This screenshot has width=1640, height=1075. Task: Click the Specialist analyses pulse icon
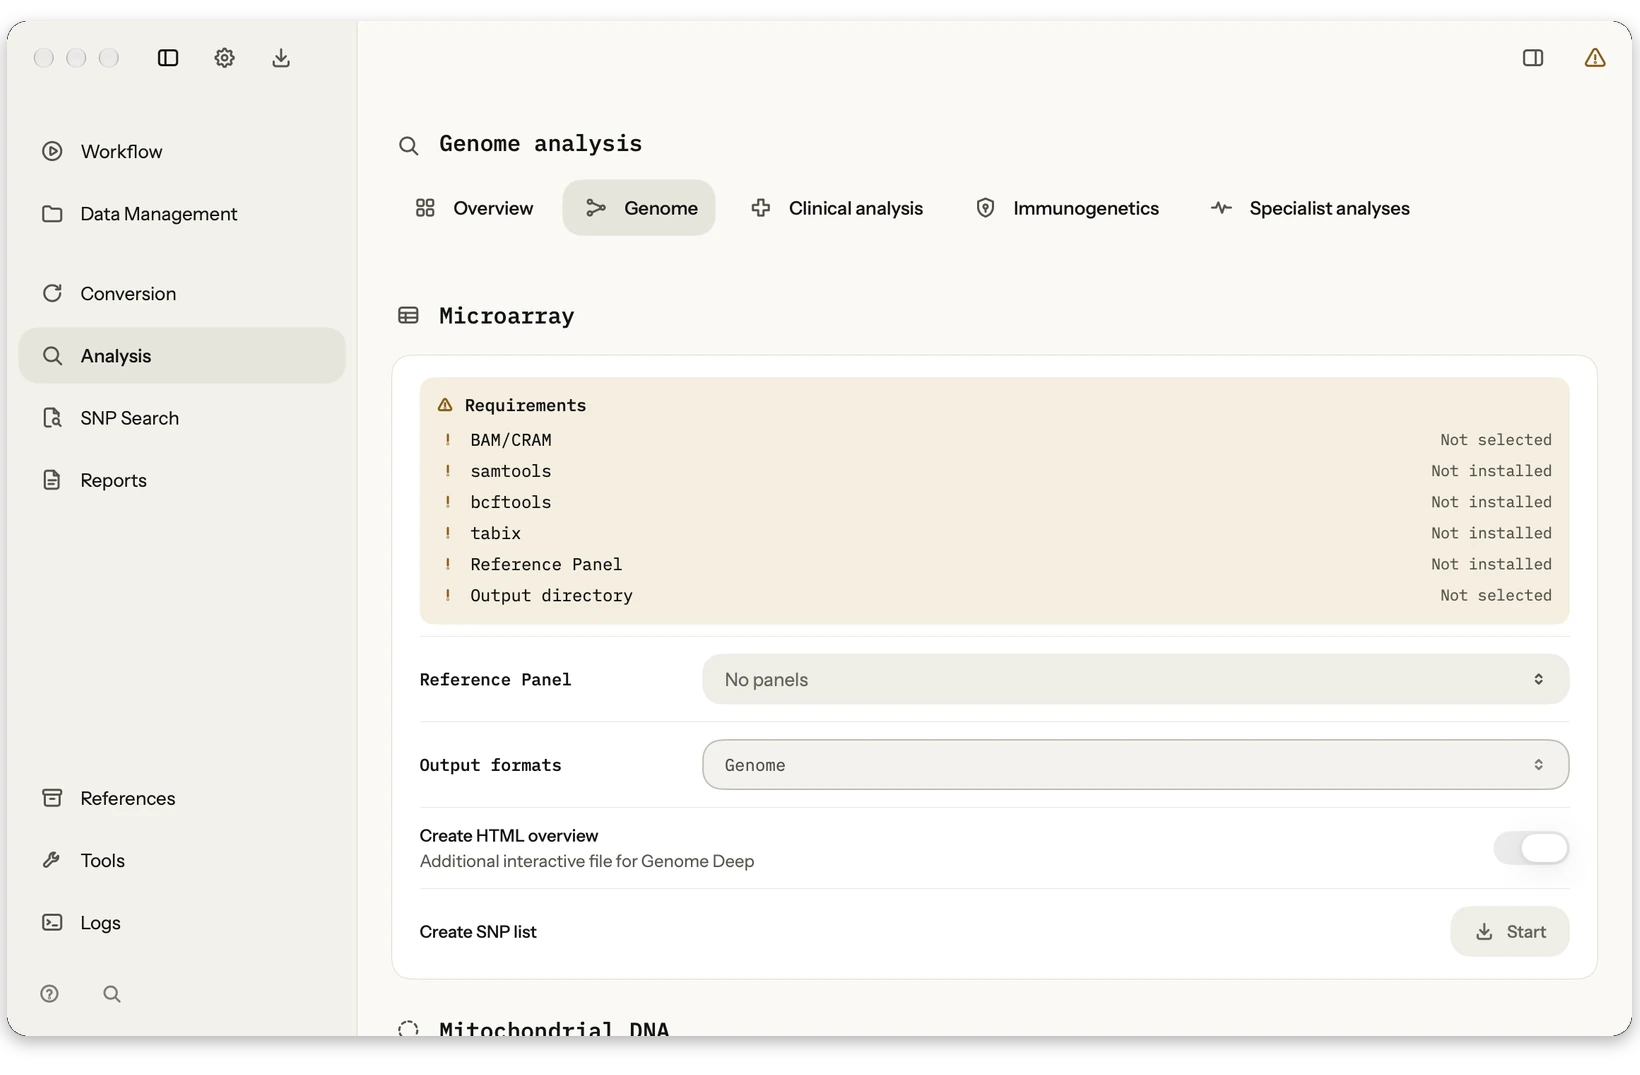coord(1221,208)
